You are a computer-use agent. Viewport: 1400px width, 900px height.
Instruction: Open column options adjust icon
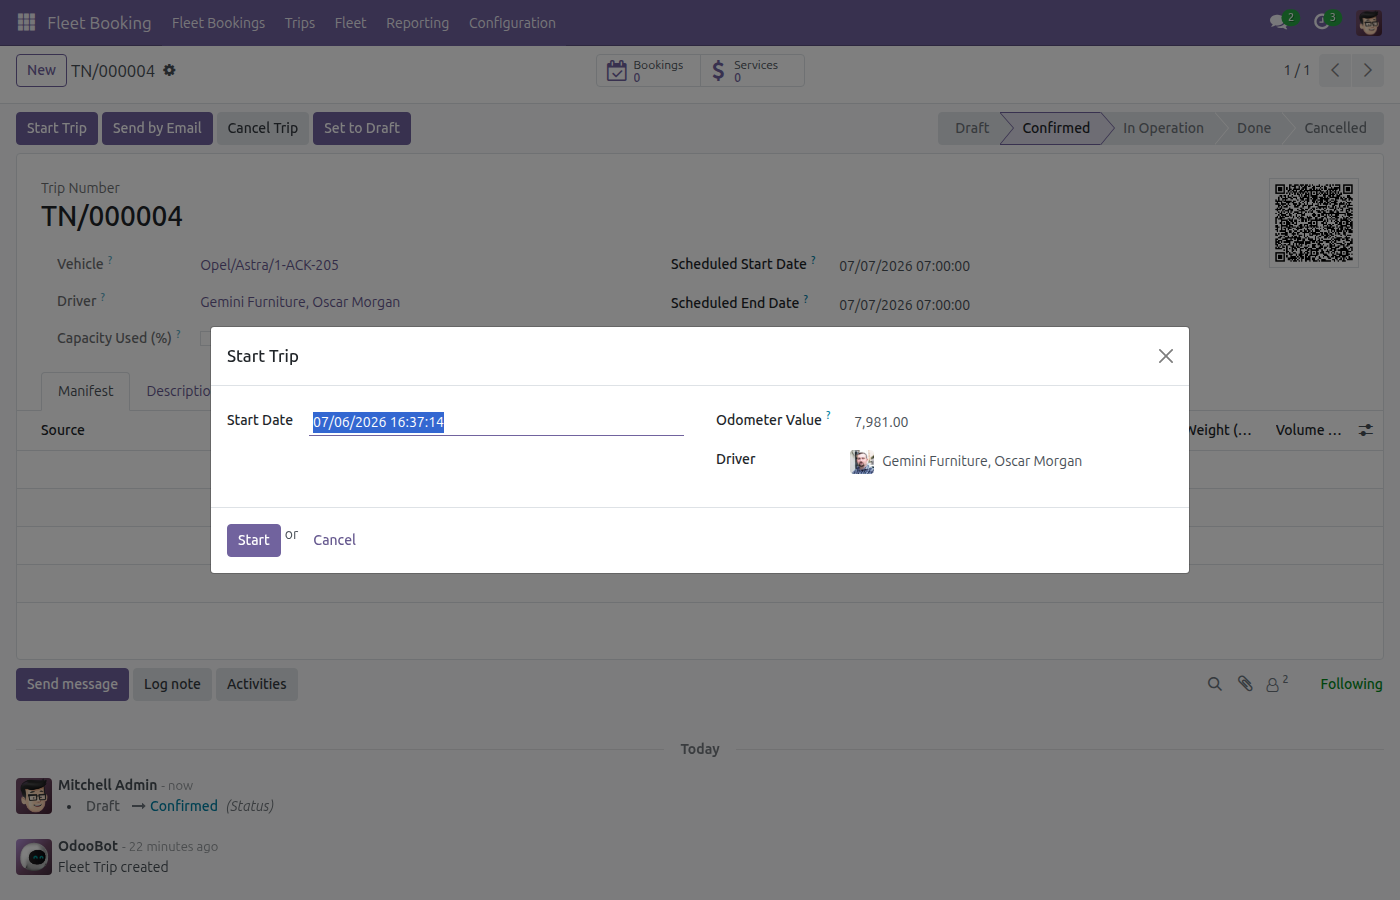[1365, 430]
